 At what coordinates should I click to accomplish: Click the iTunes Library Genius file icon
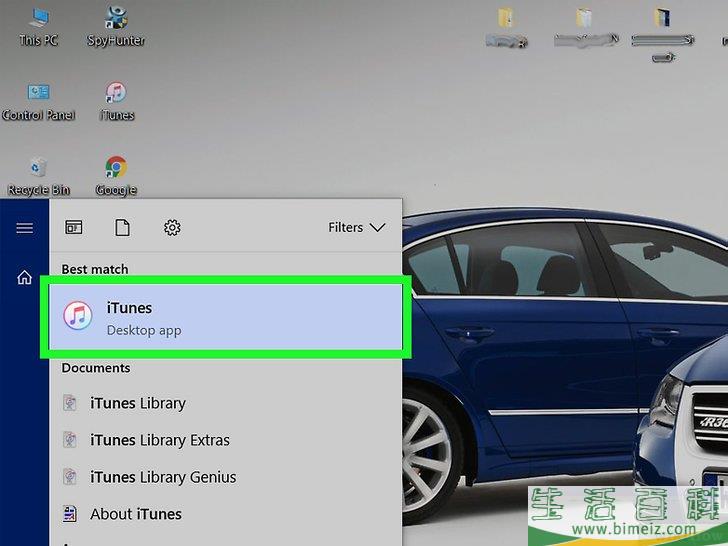[70, 477]
